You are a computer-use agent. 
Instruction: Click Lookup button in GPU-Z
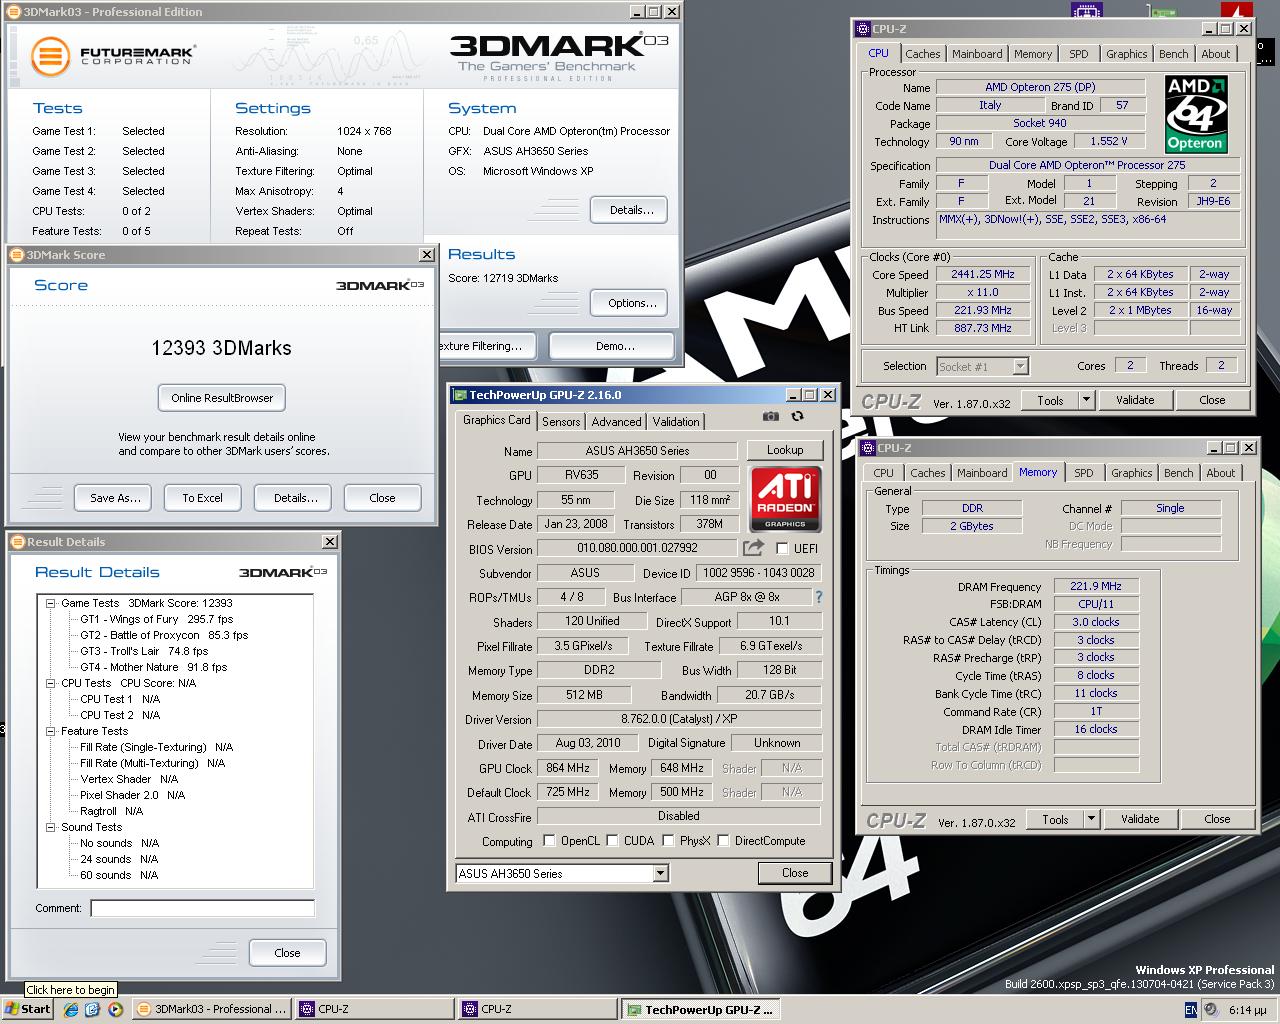click(x=785, y=450)
